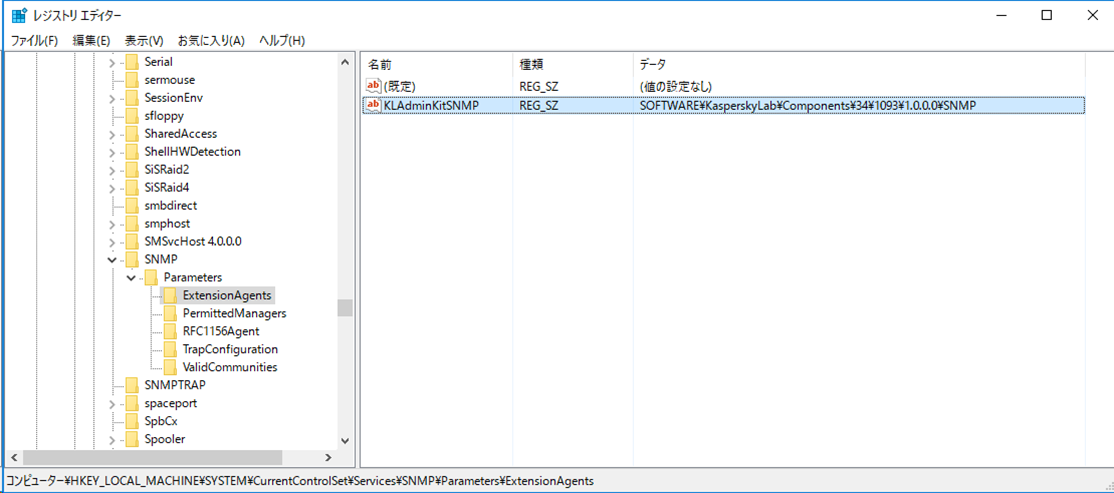Select the KLAdminKitSNMP value name
The height and width of the screenshot is (493, 1114).
tap(431, 105)
